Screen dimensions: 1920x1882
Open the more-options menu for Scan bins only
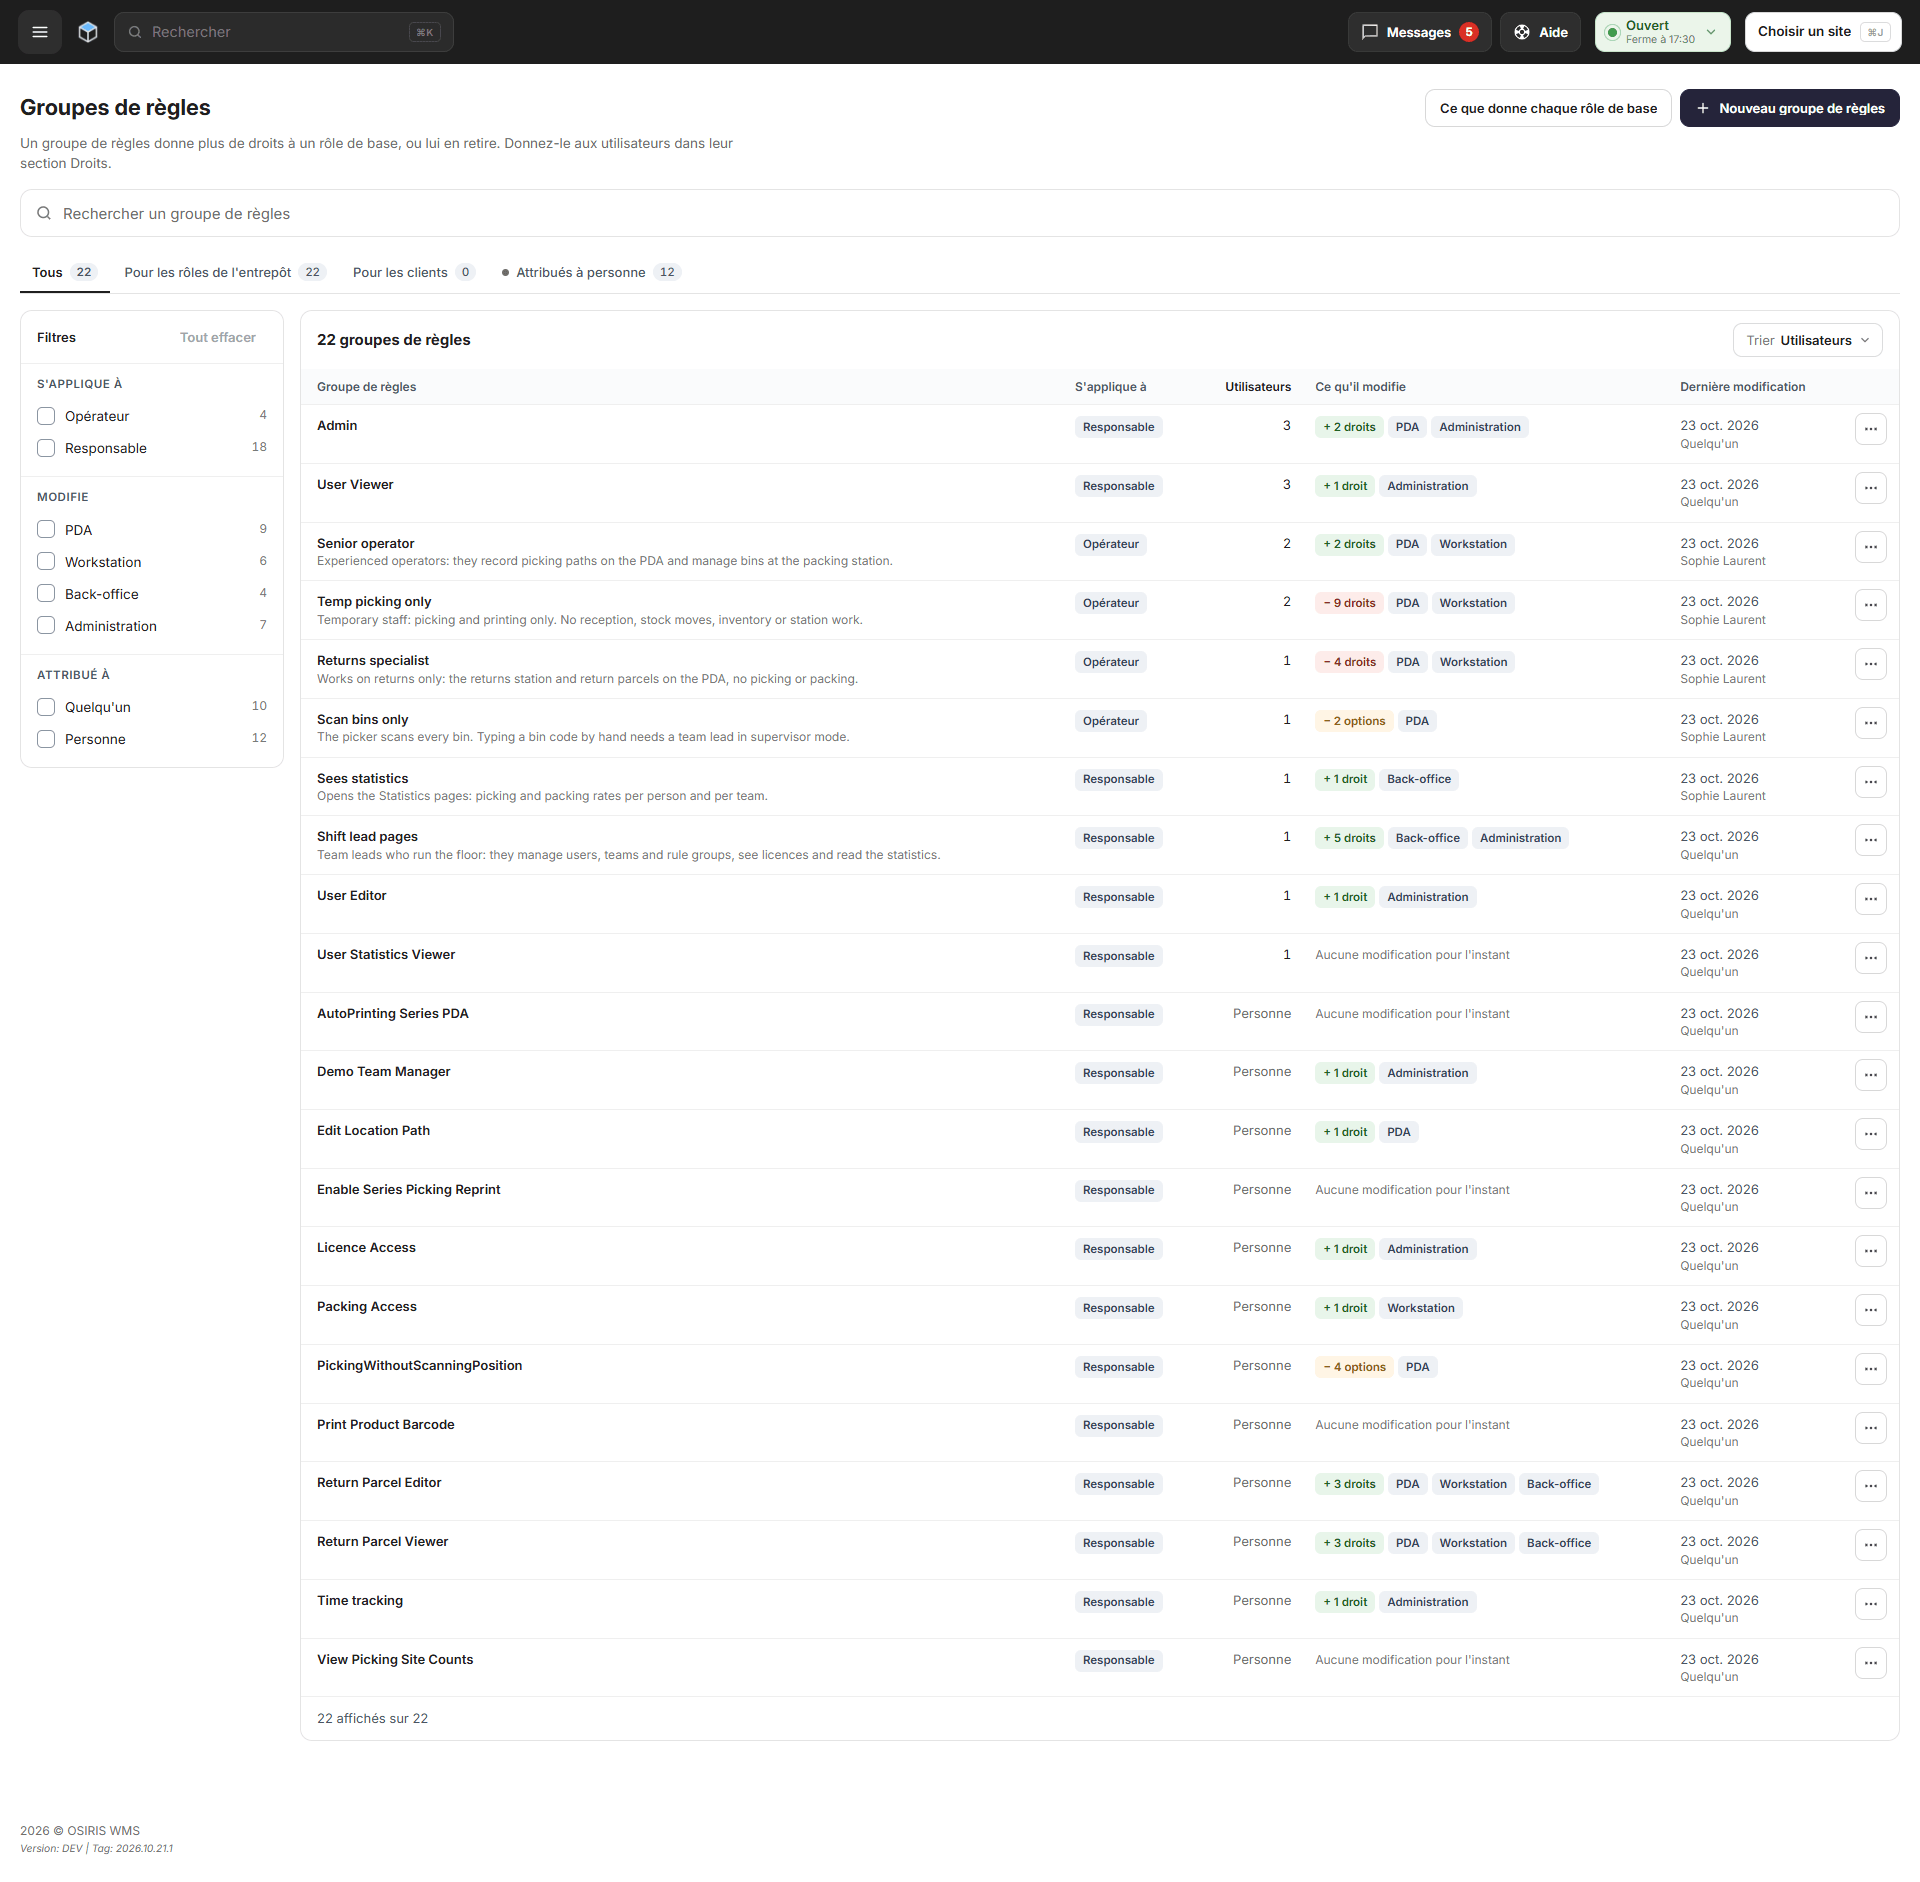pyautogui.click(x=1870, y=723)
